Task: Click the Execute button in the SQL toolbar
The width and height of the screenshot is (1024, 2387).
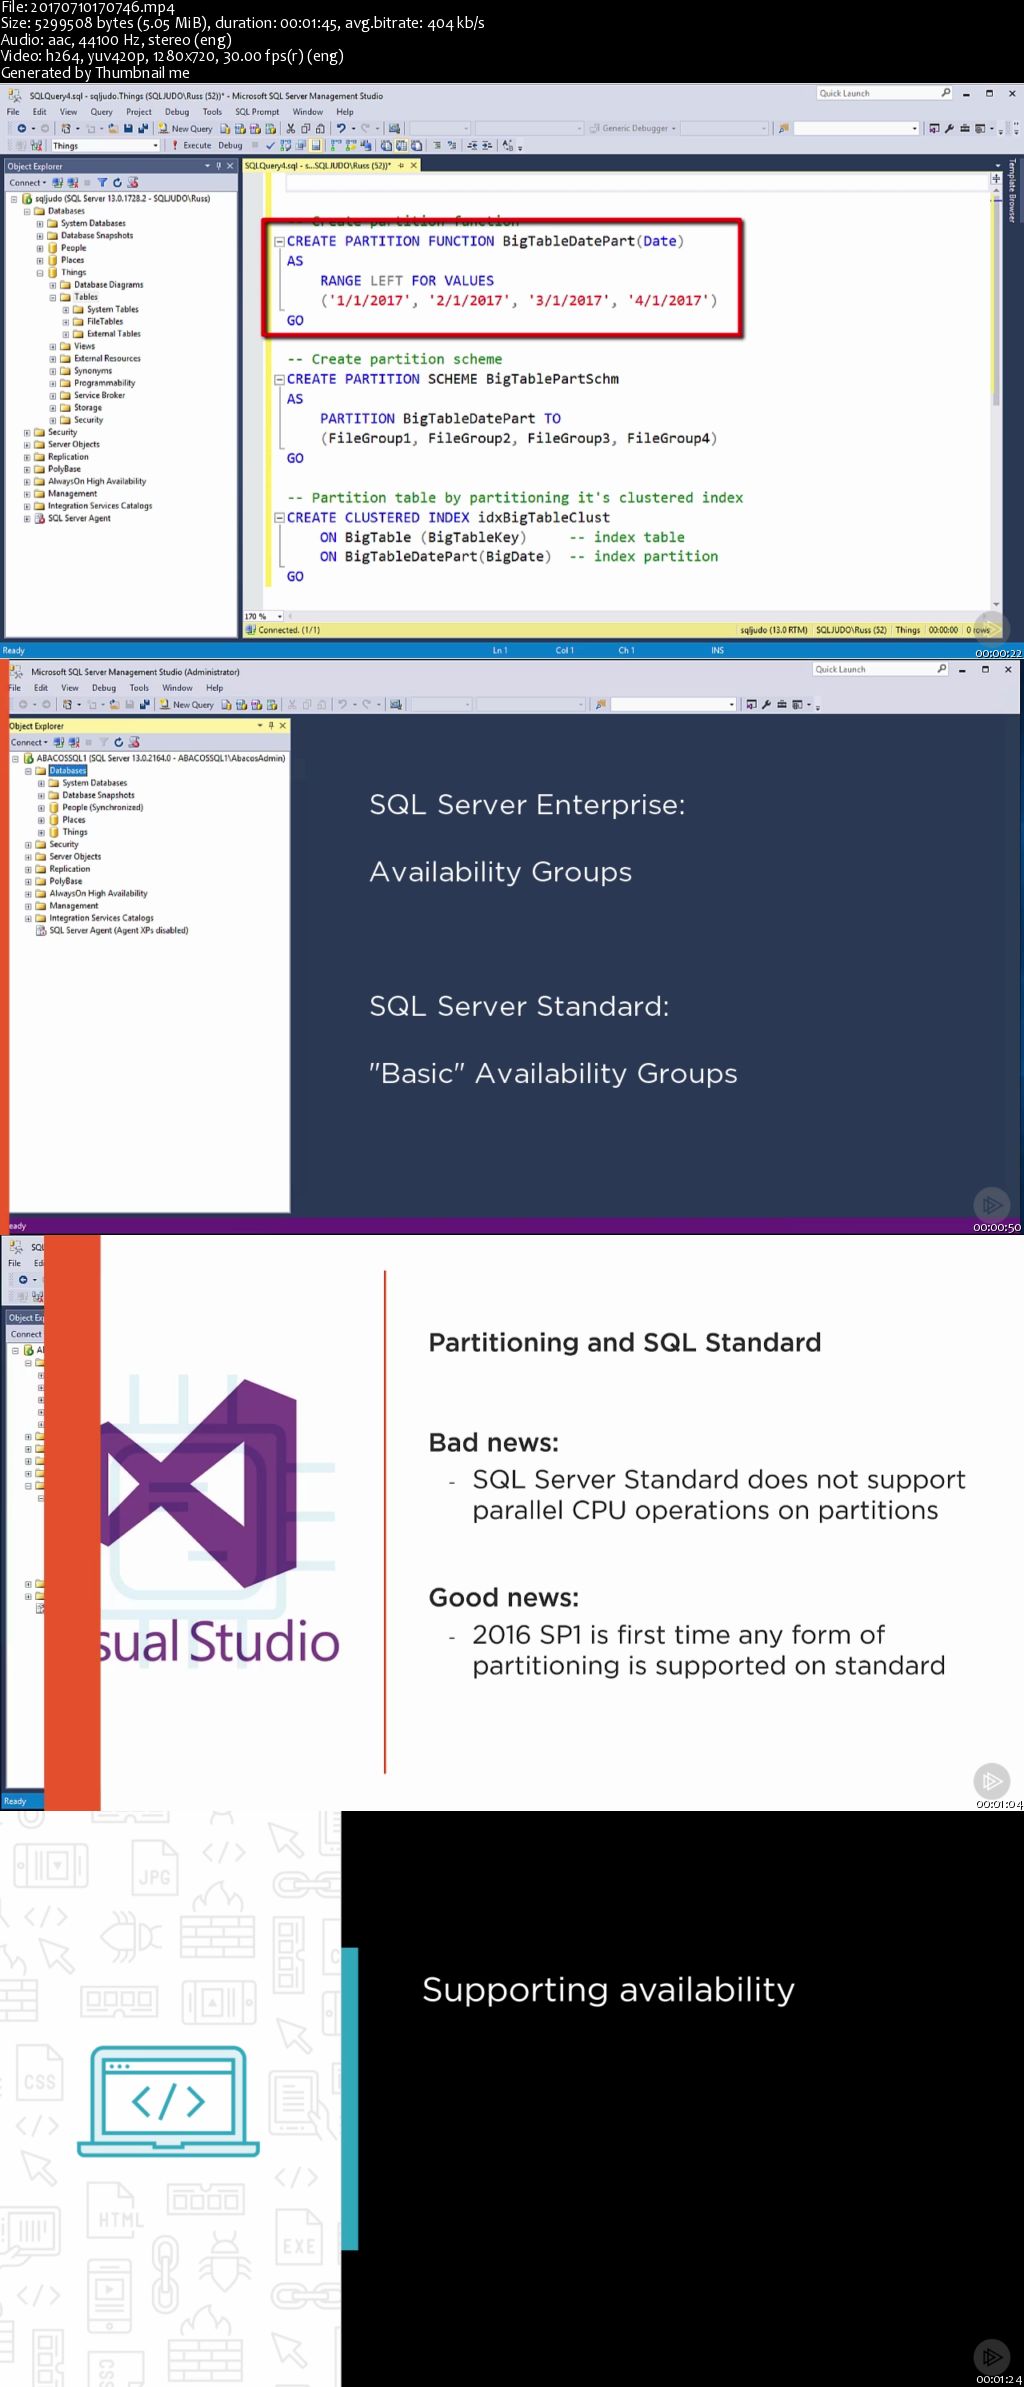Action: coord(190,145)
